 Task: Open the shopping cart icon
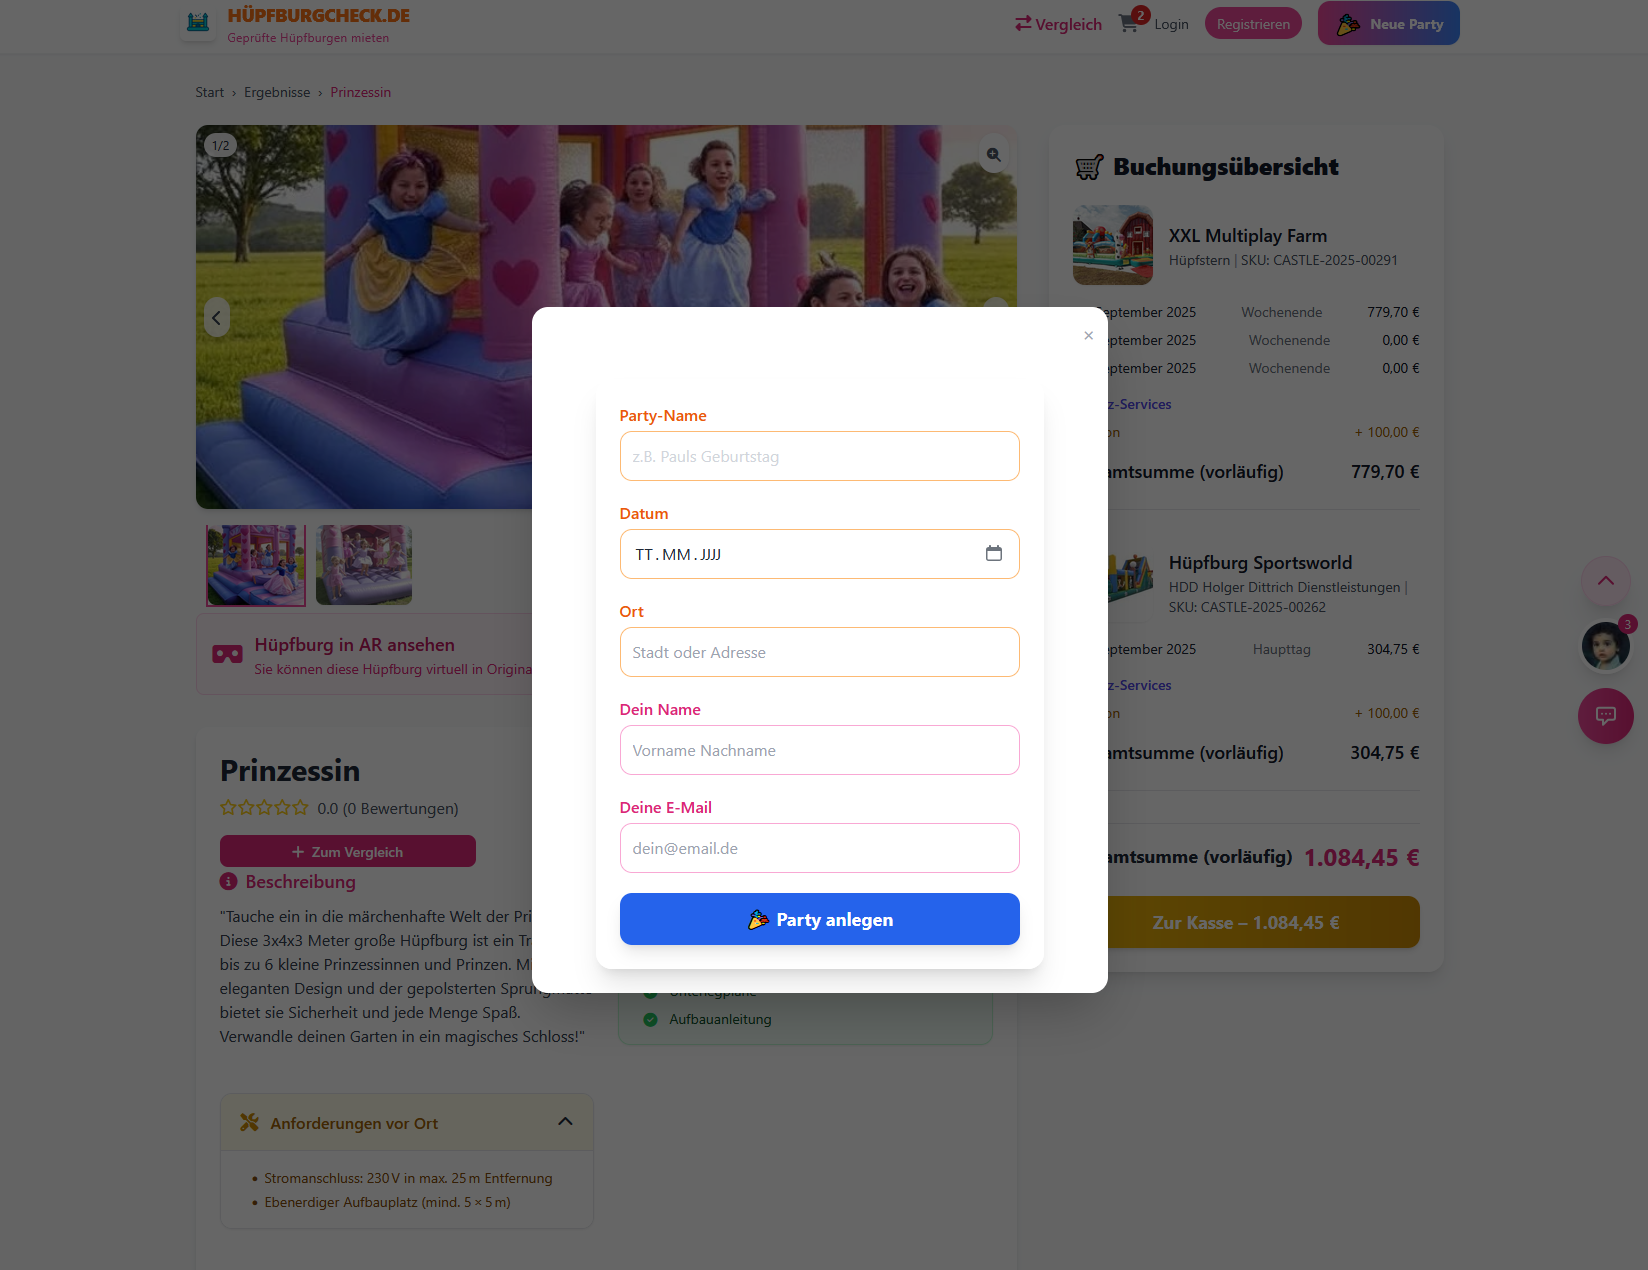tap(1131, 23)
